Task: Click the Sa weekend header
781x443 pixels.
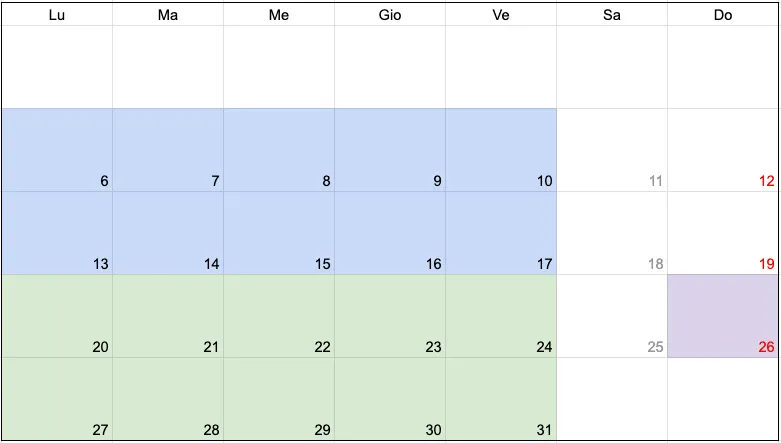Action: pos(612,15)
